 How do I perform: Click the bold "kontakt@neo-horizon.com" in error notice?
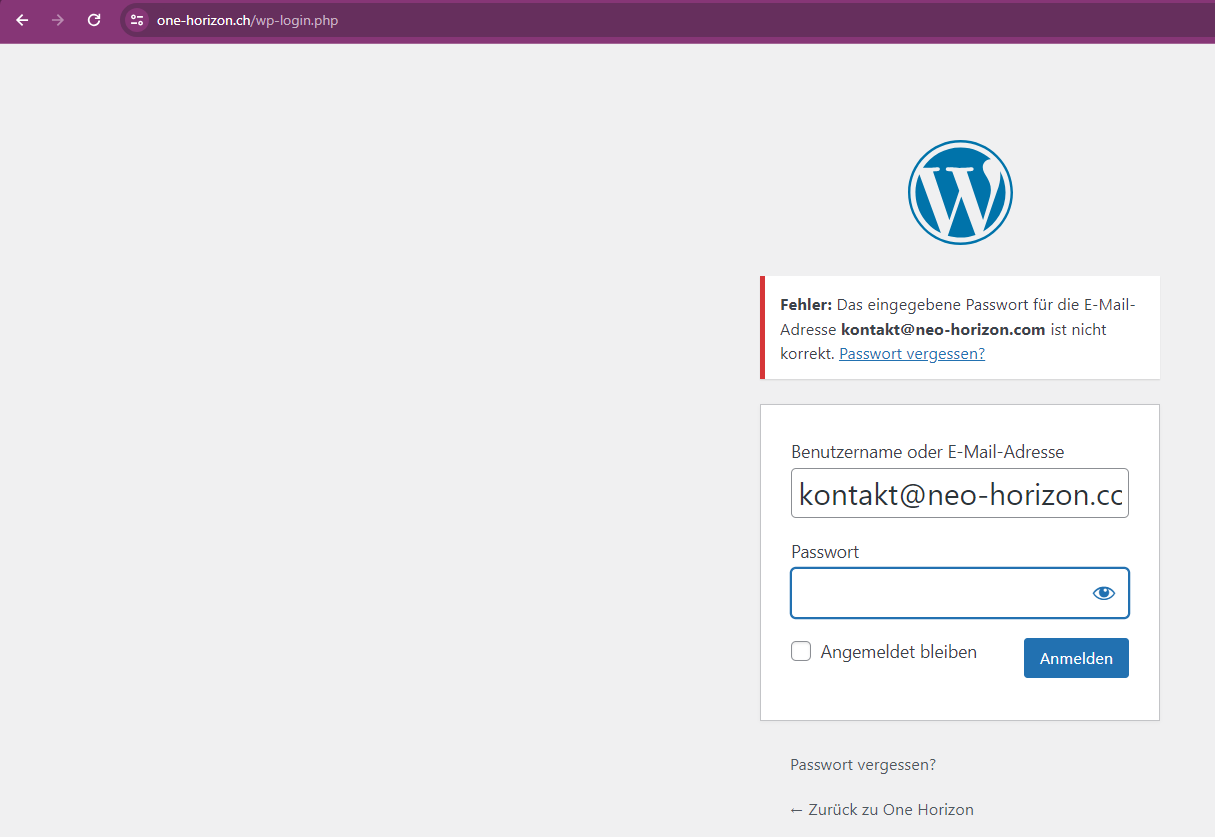[x=943, y=329]
